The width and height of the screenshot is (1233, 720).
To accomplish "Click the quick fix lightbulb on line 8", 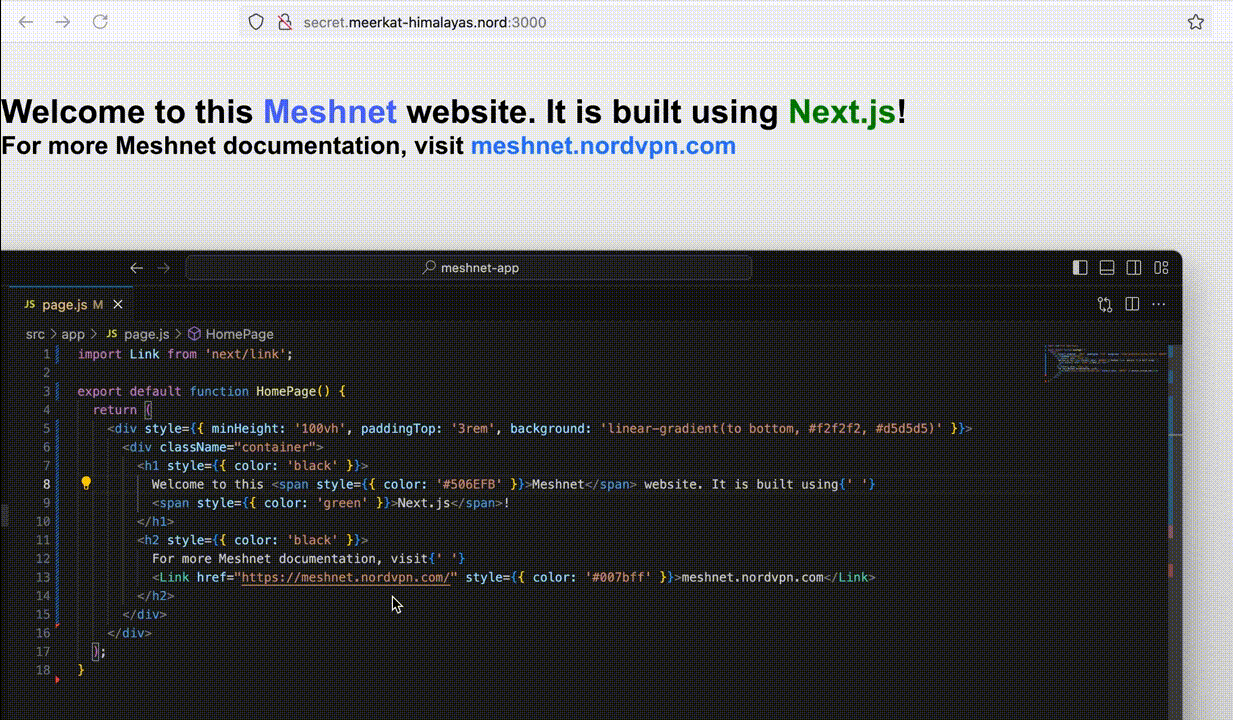I will point(86,484).
